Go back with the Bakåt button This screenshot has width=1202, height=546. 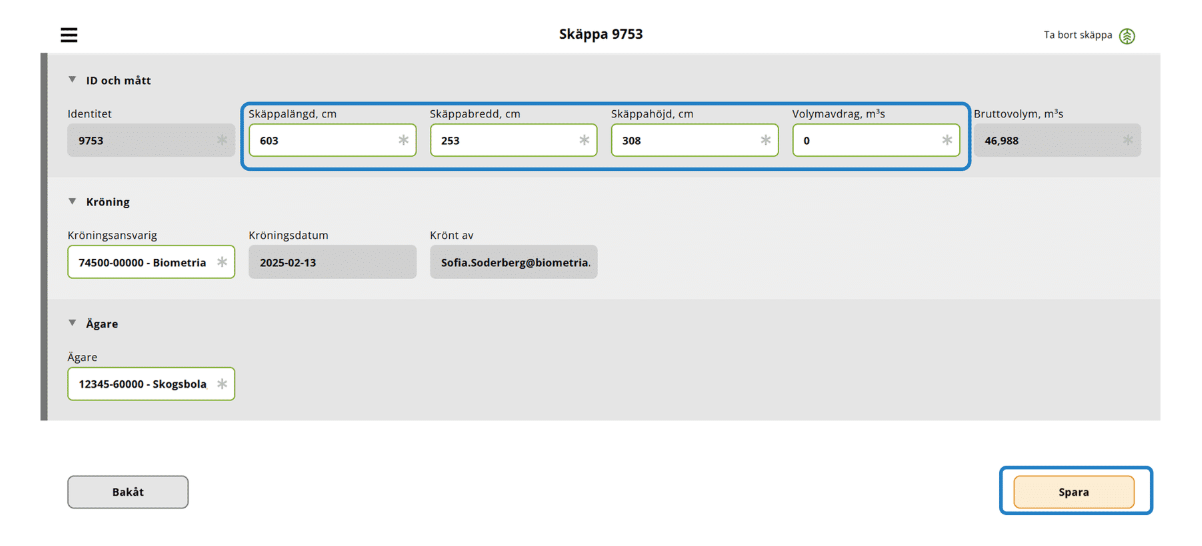(128, 492)
